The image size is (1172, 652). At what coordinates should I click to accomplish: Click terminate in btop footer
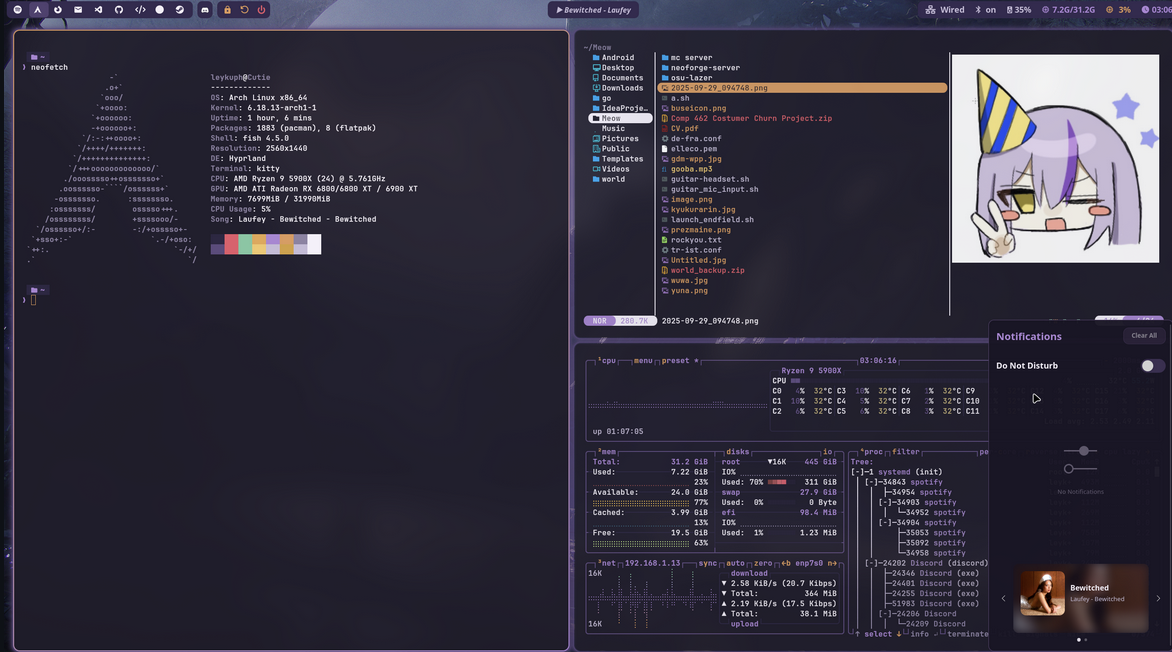[x=967, y=634]
